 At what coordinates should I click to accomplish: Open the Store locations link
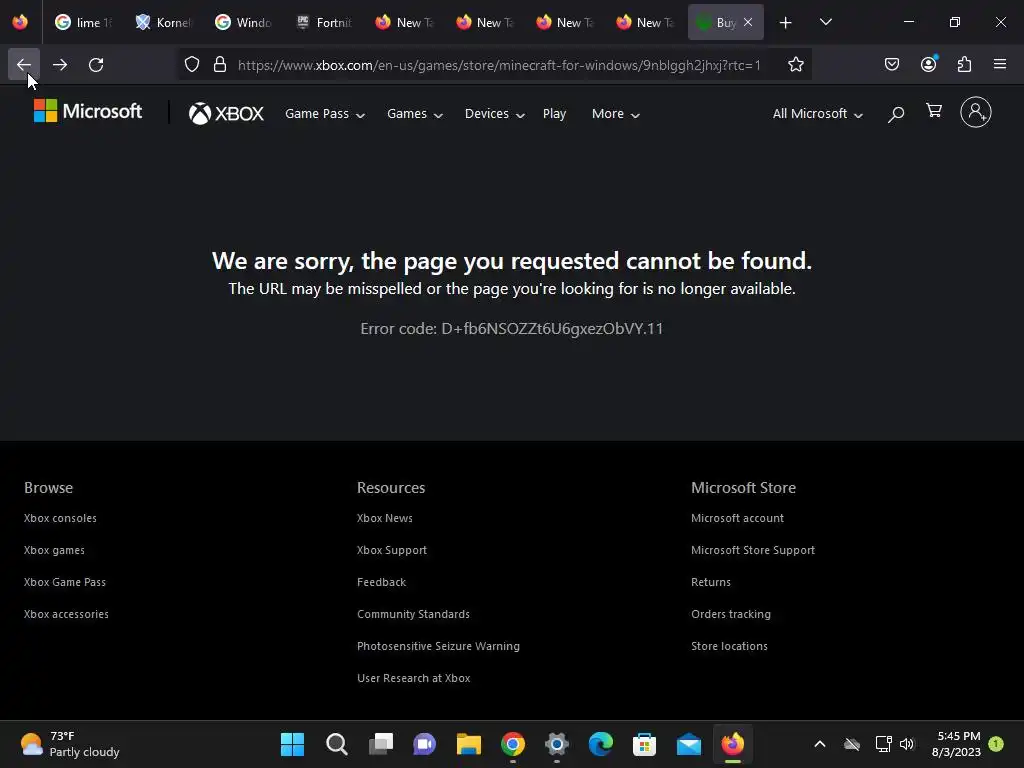[729, 646]
